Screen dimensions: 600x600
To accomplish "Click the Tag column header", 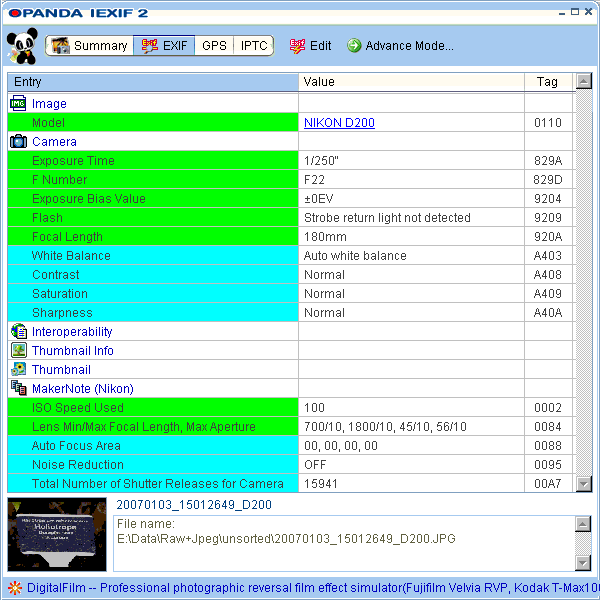I will [x=548, y=82].
